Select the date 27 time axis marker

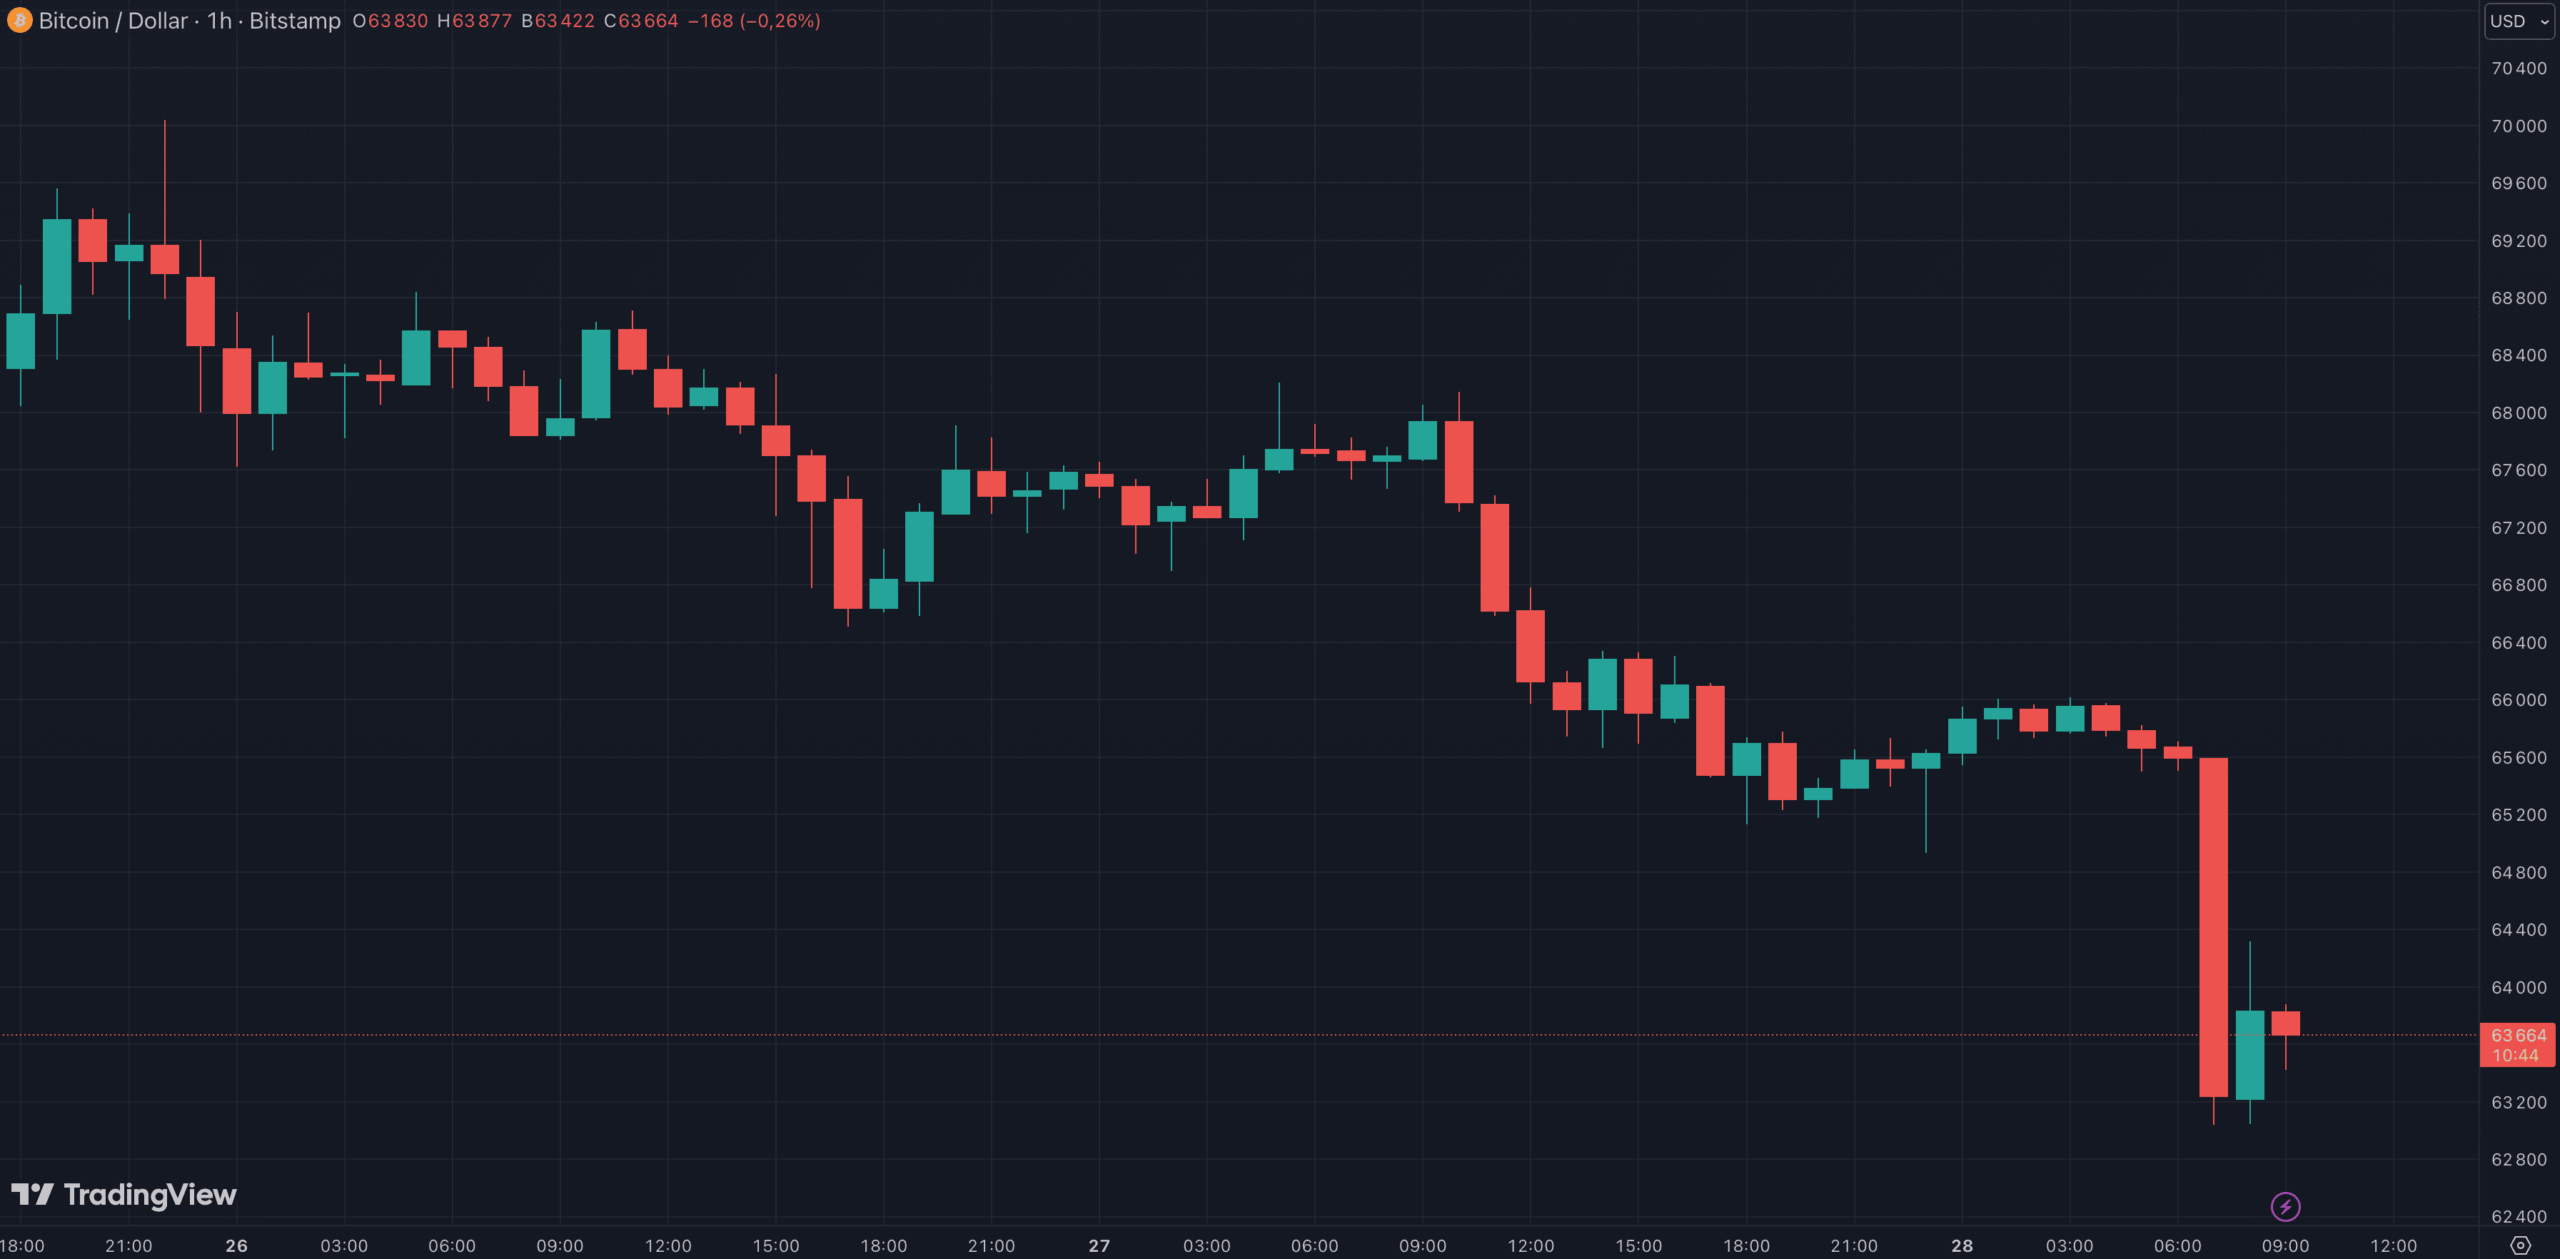pos(1099,1246)
